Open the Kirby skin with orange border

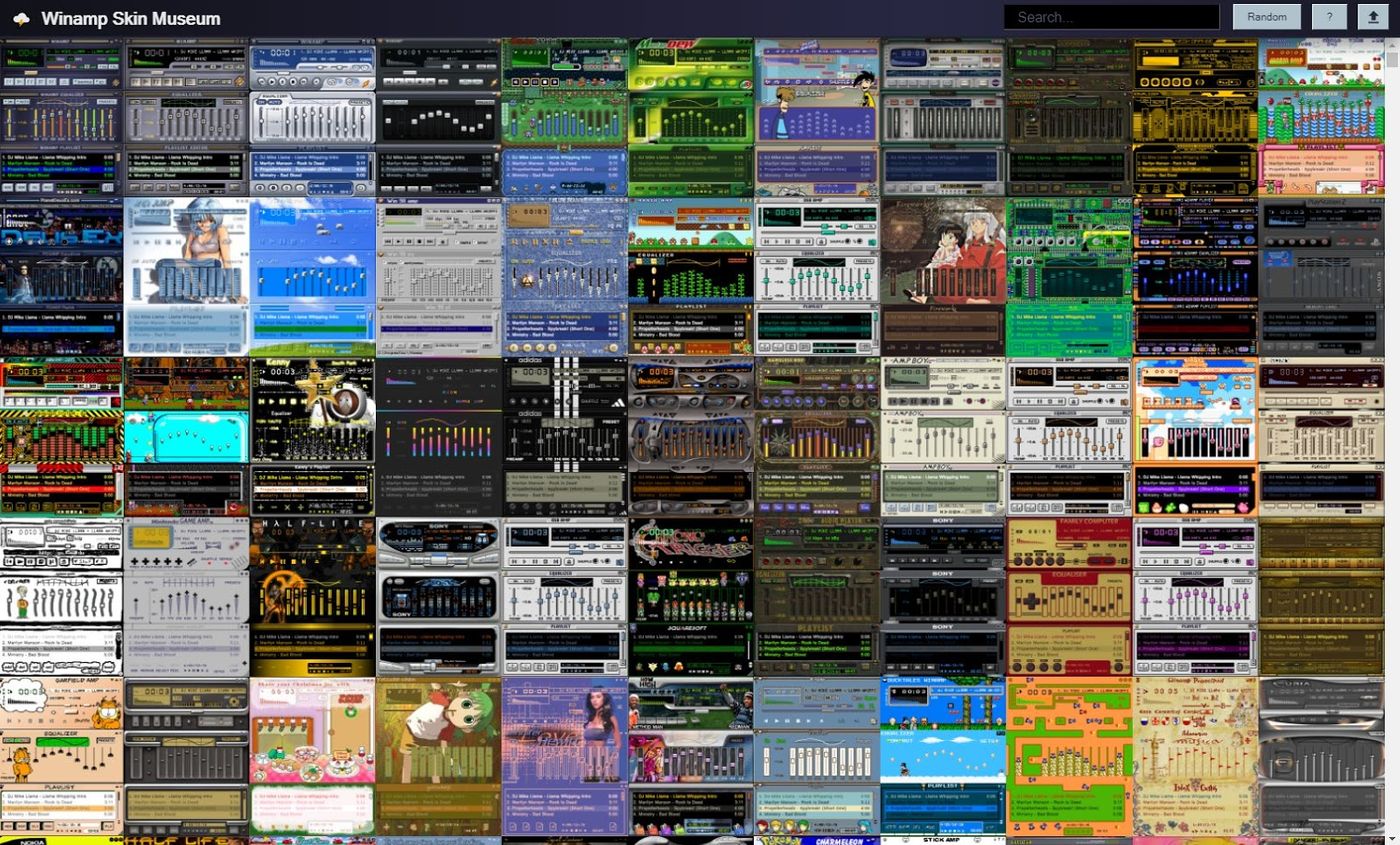pyautogui.click(x=1195, y=437)
